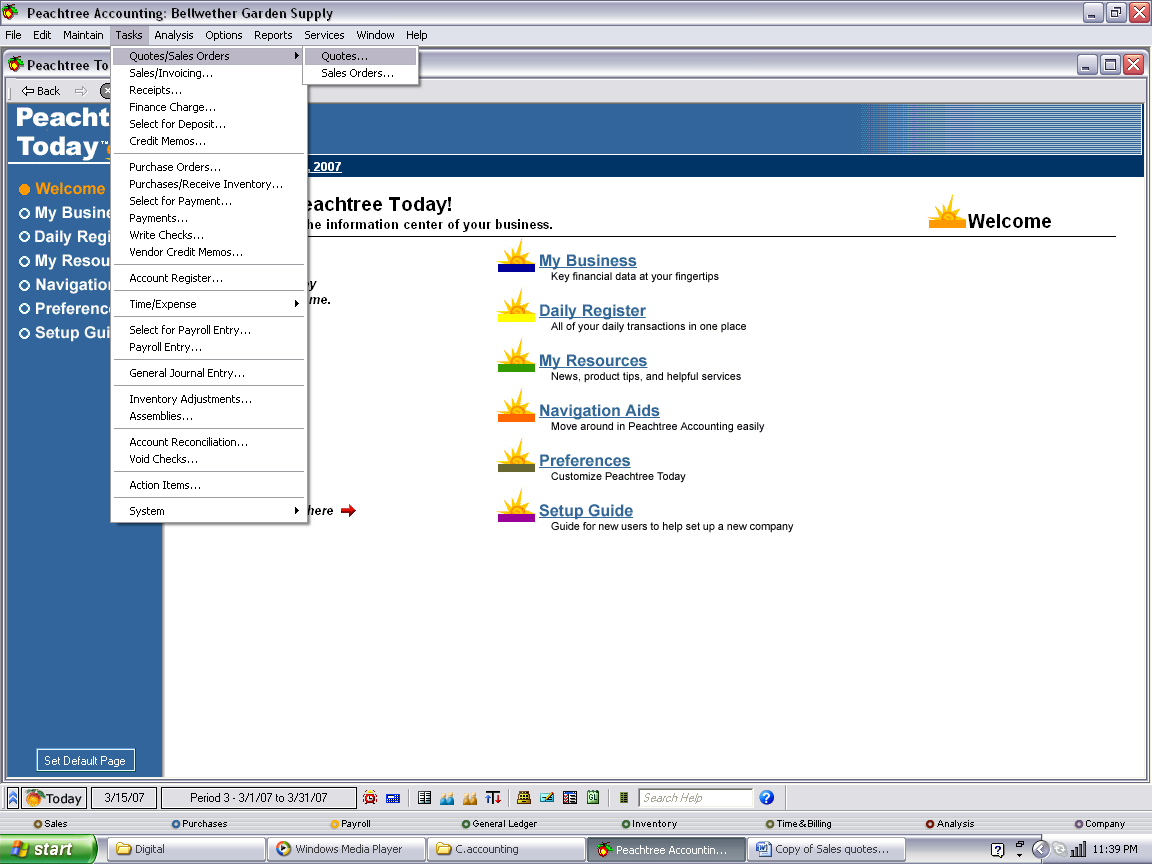The height and width of the screenshot is (864, 1152).
Task: Click the blue question mark help icon
Action: click(766, 798)
